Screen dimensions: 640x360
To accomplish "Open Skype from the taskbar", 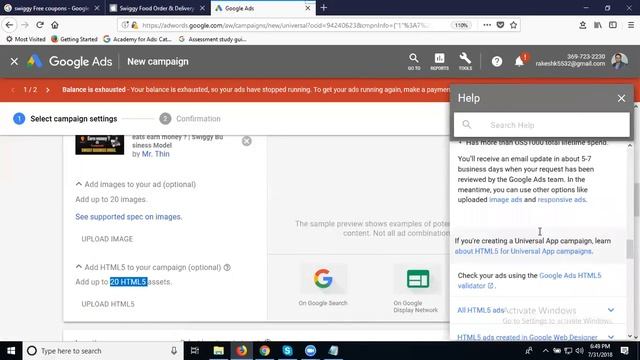I will click(287, 351).
